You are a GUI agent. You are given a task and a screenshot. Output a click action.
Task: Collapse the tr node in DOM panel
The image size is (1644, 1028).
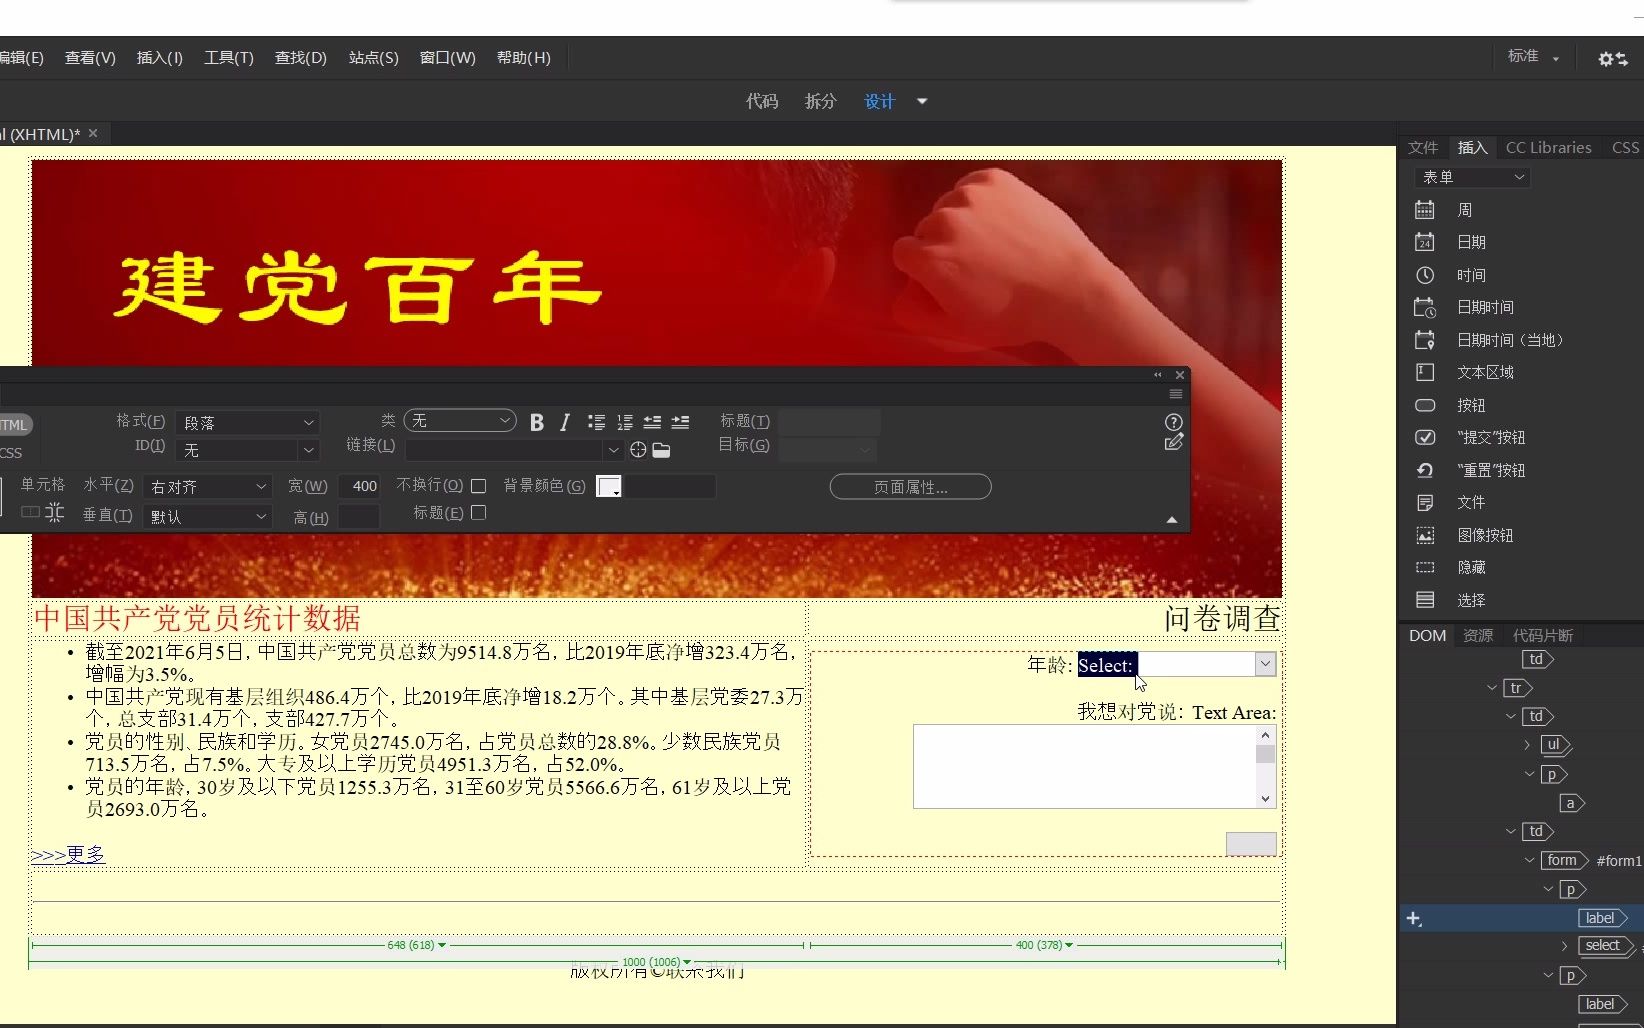pos(1492,688)
